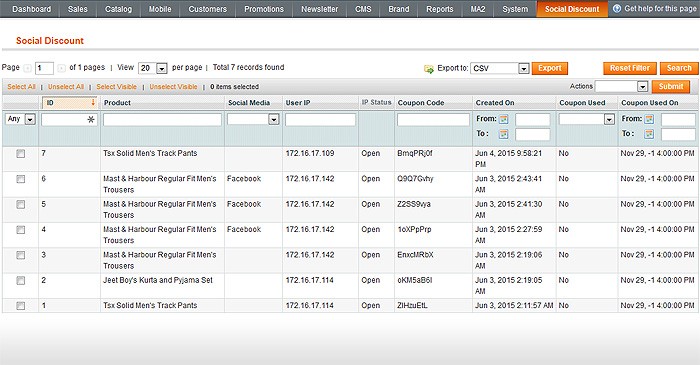Click the Unselect Visible link
The image size is (700, 365).
(173, 87)
